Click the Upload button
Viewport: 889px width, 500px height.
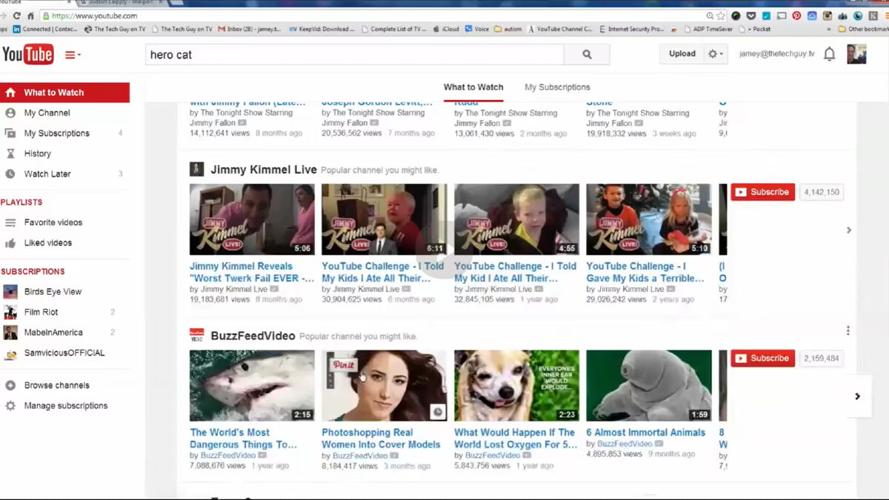681,54
